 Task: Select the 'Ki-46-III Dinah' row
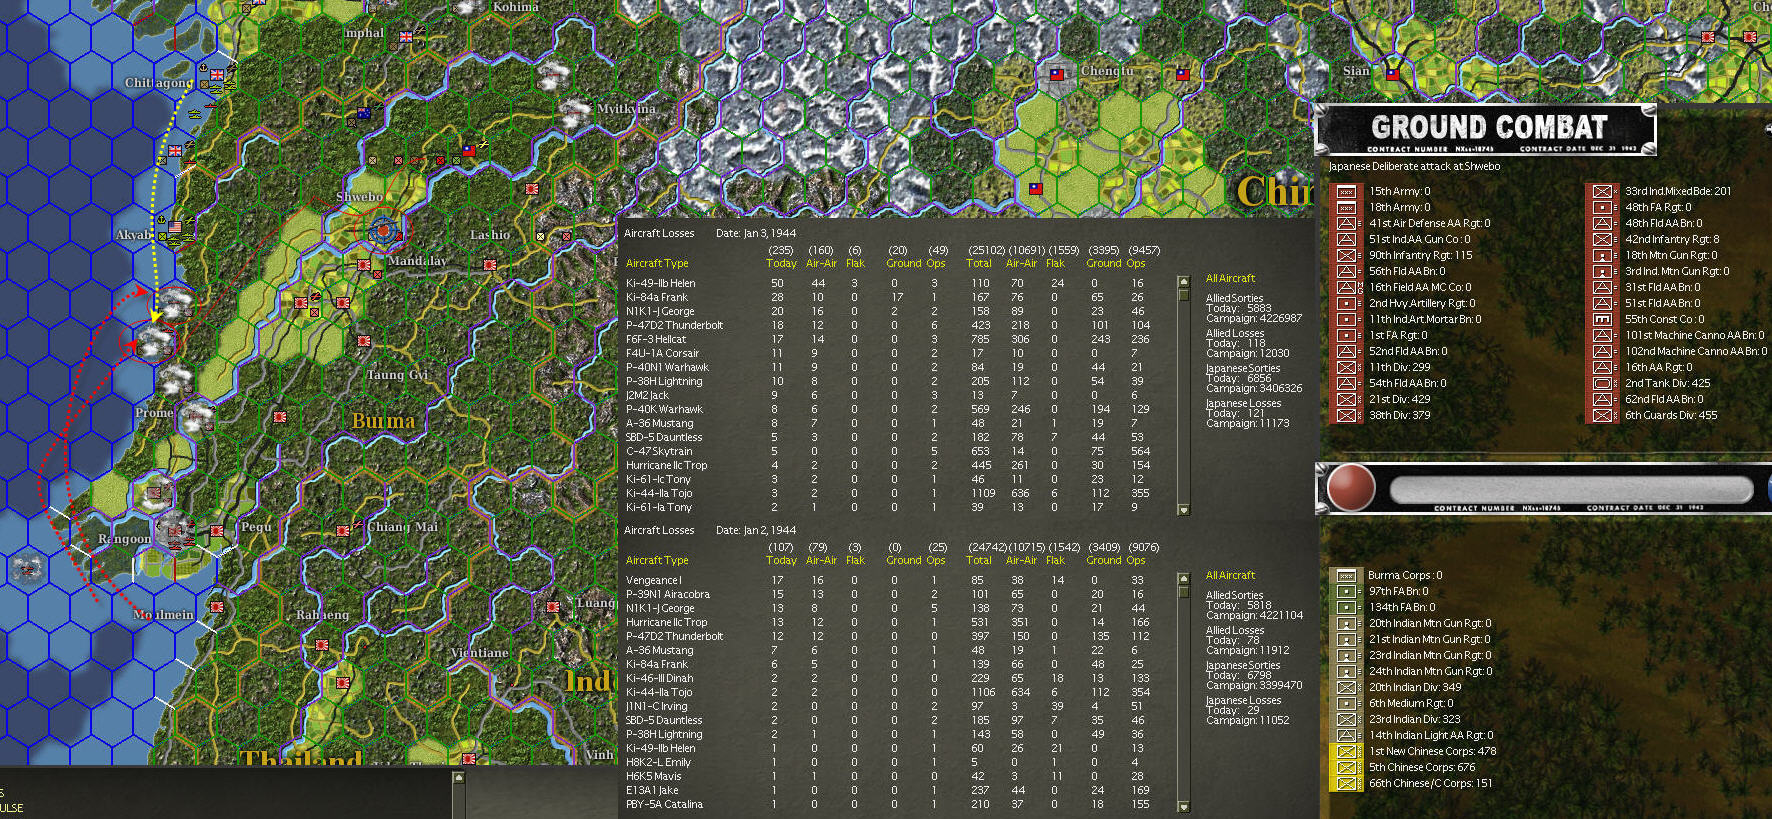coord(888,678)
